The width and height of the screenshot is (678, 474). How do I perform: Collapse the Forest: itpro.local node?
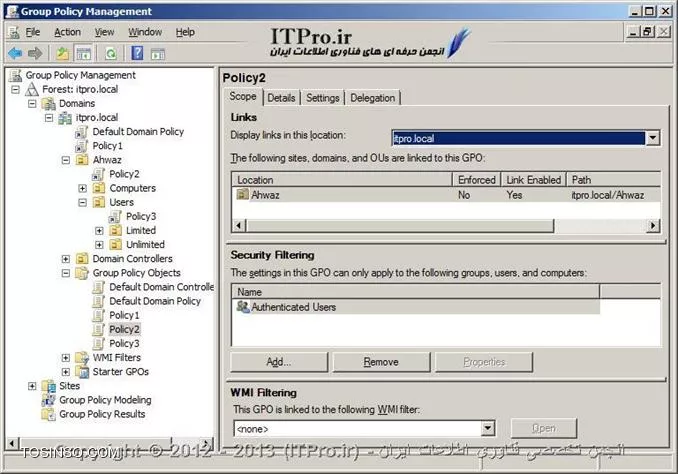16,90
